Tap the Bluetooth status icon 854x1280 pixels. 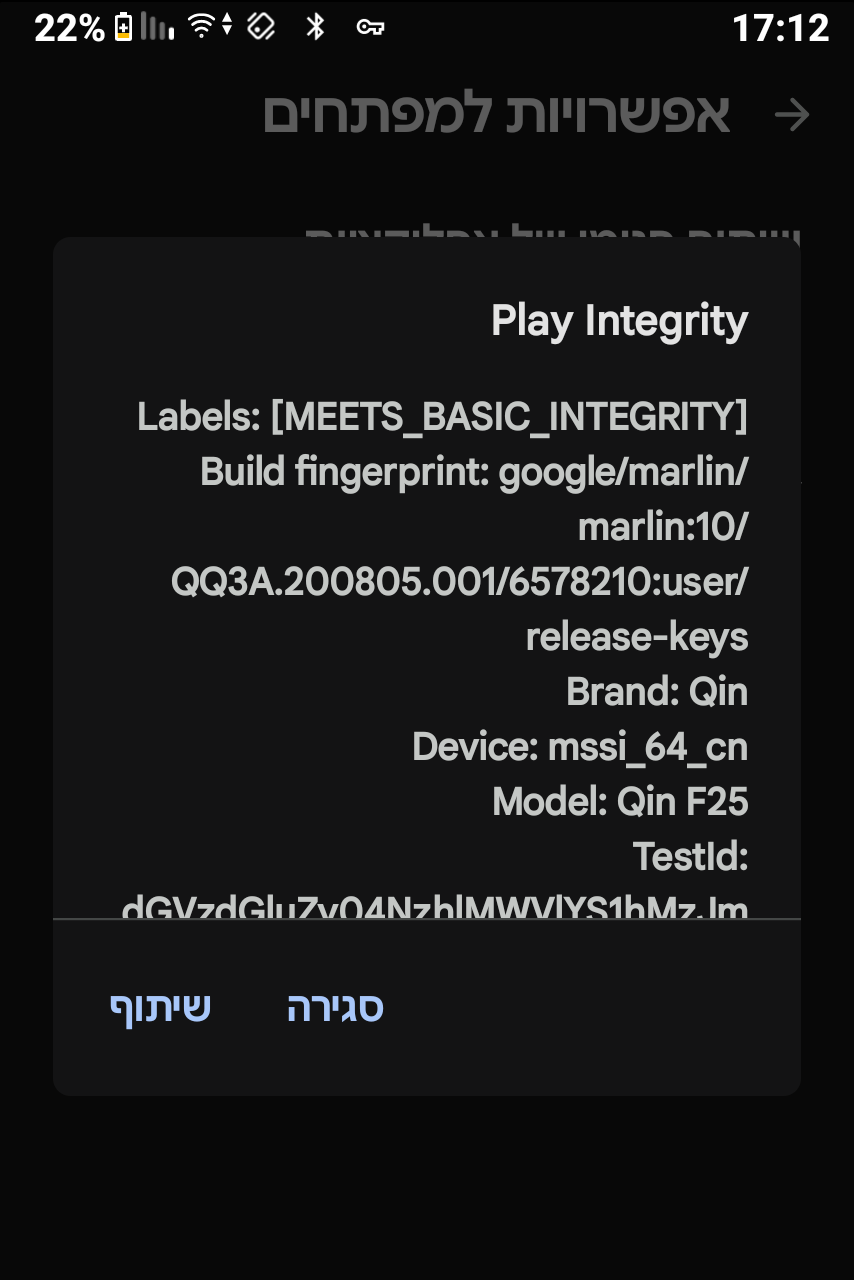point(316,27)
